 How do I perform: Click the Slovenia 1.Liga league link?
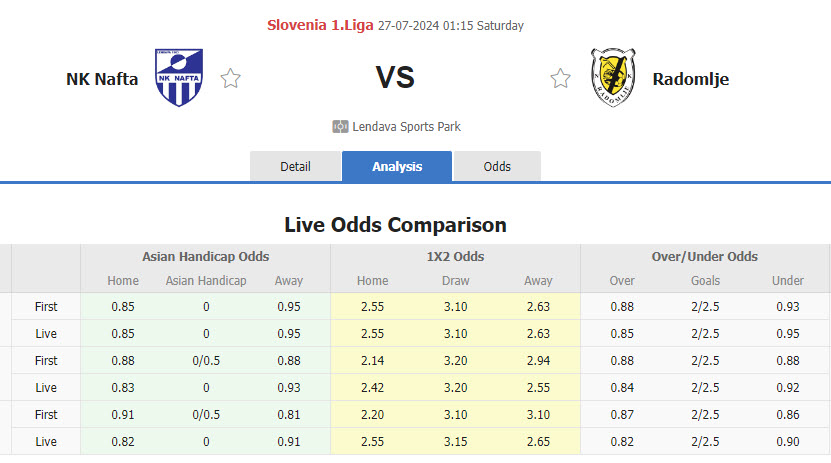tap(321, 25)
